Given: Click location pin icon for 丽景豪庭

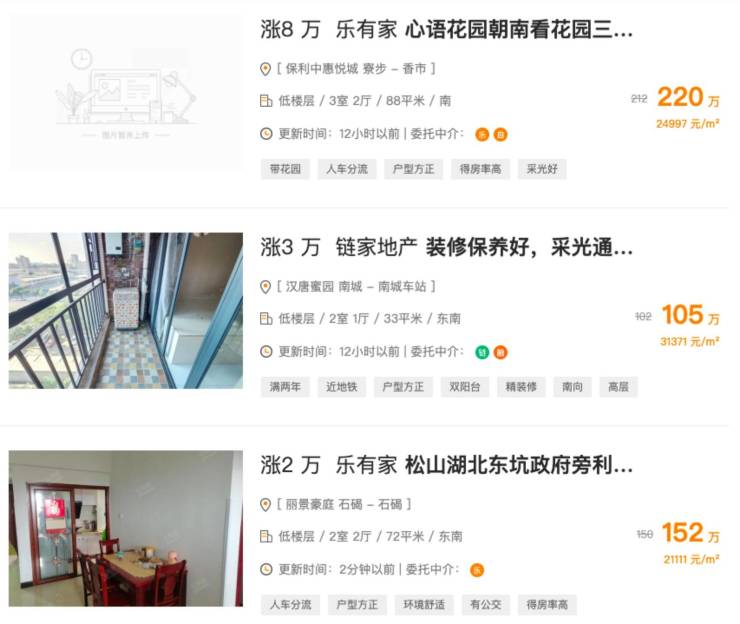Looking at the screenshot, I should tap(266, 505).
